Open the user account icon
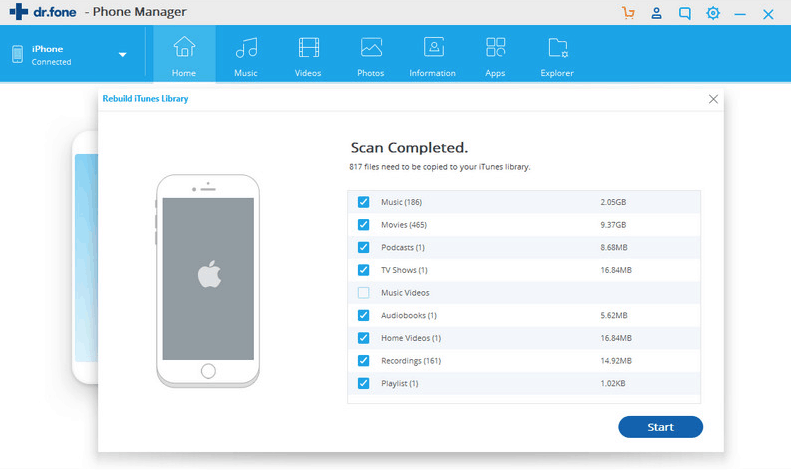Image resolution: width=791 pixels, height=470 pixels. pyautogui.click(x=656, y=13)
